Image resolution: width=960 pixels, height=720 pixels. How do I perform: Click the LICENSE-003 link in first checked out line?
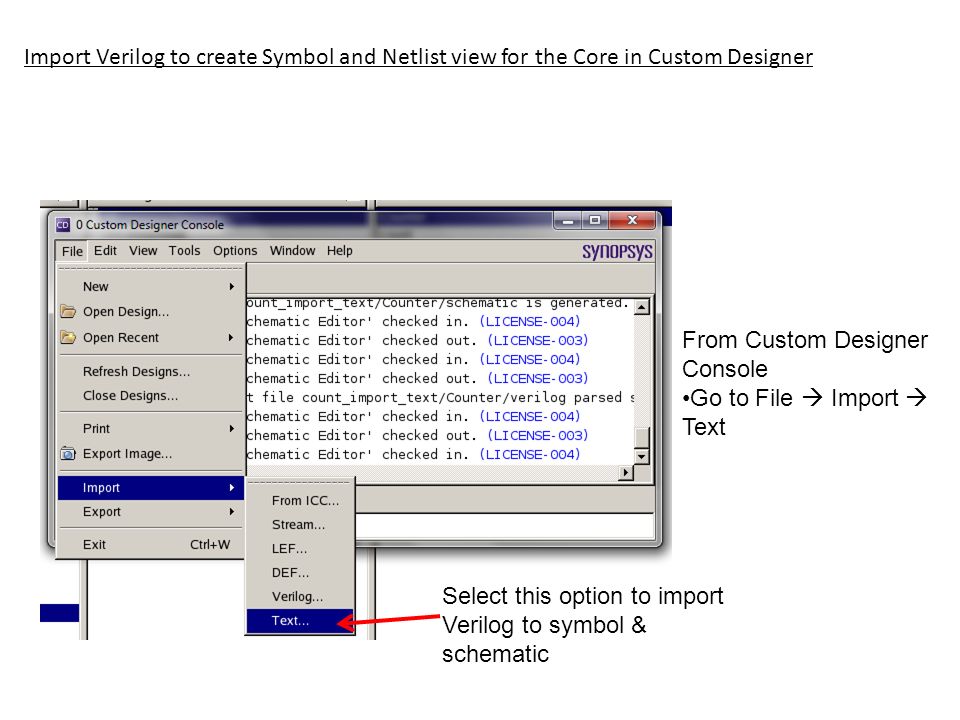tap(538, 340)
